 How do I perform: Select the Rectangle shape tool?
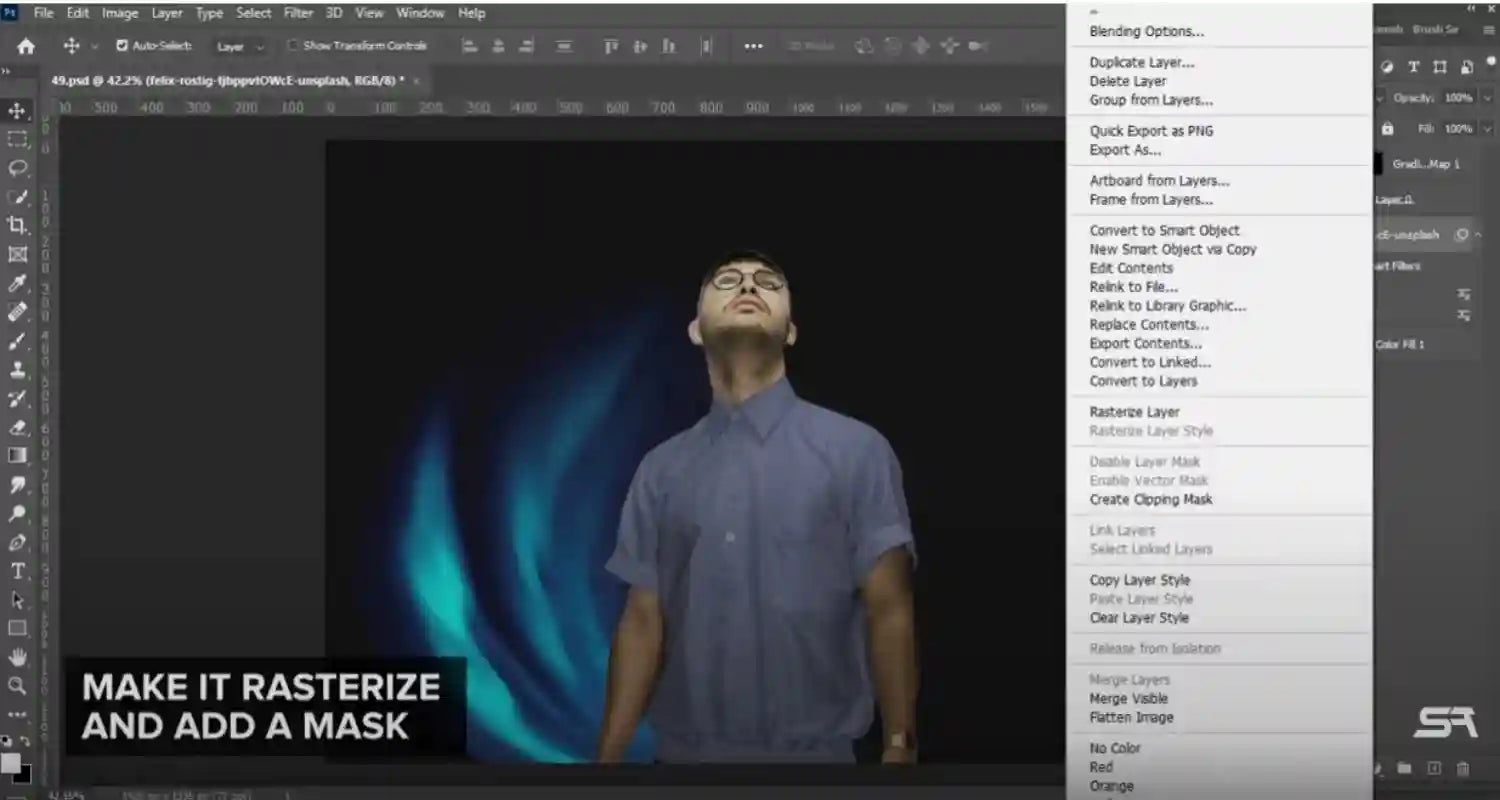[17, 629]
